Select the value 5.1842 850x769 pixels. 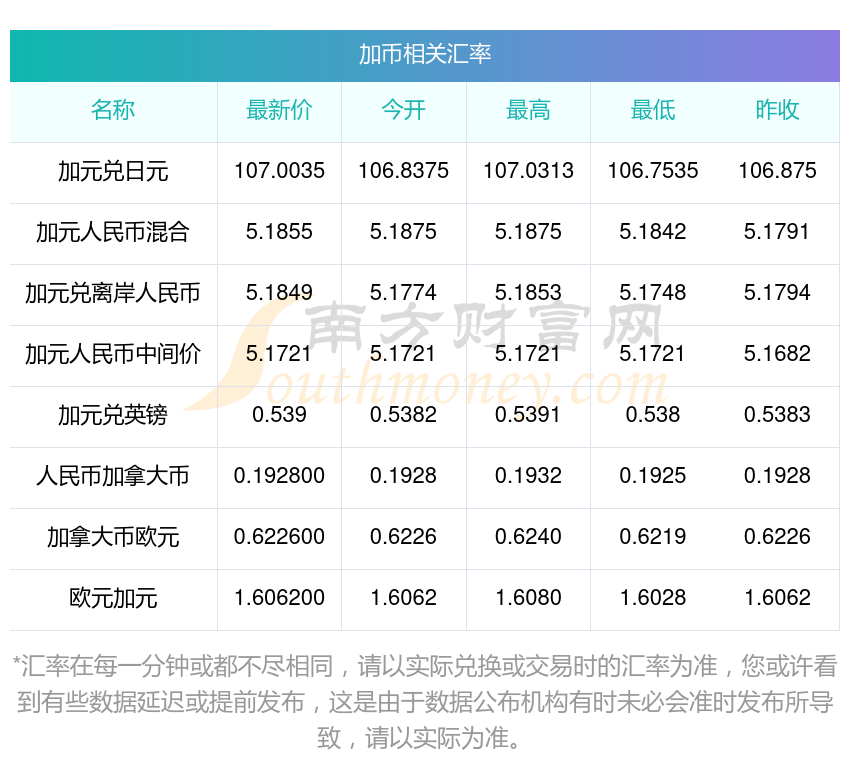point(653,232)
